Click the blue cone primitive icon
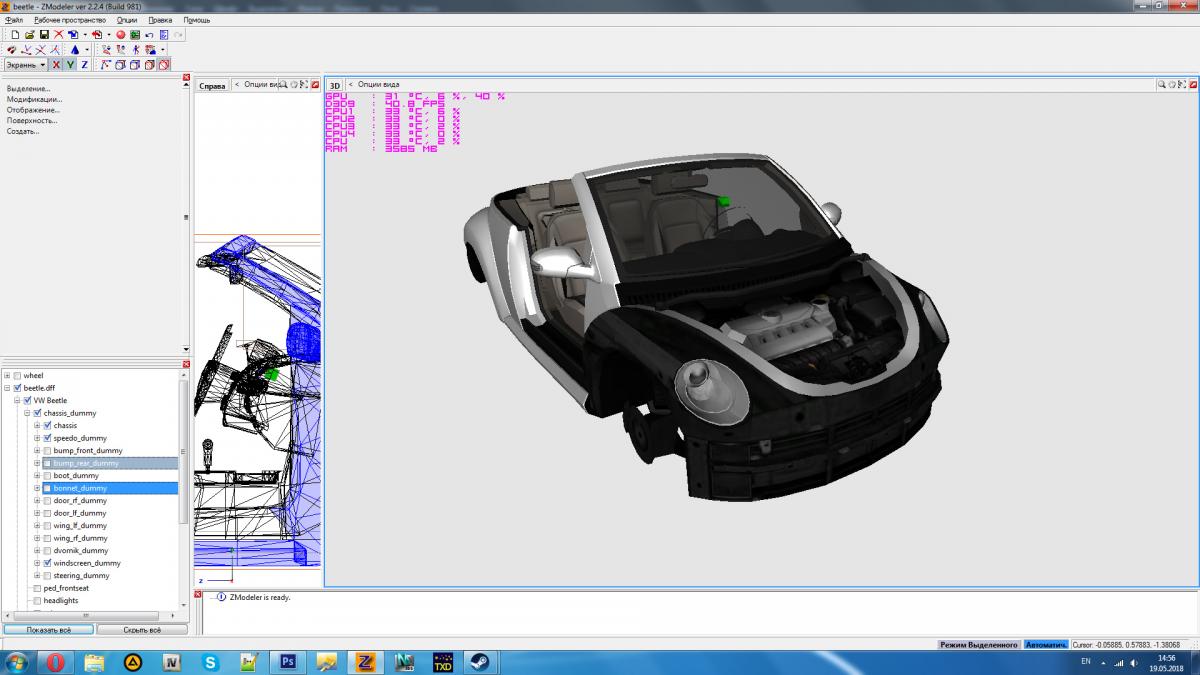The height and width of the screenshot is (675, 1200). pos(74,49)
